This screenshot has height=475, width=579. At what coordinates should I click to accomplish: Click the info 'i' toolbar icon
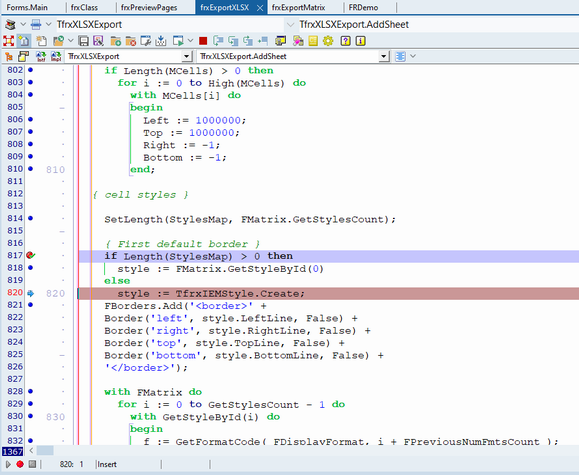(x=360, y=41)
